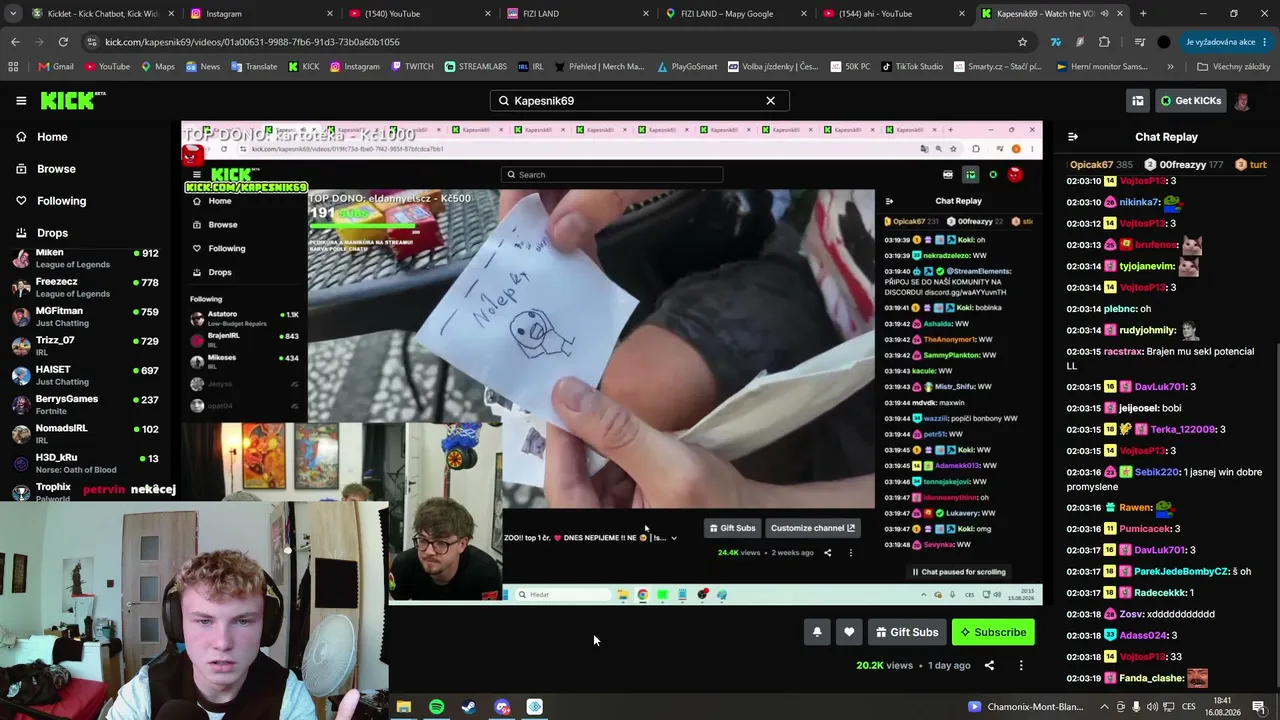Clear the Kapesnik69 search text
1280x720 pixels.
click(770, 101)
